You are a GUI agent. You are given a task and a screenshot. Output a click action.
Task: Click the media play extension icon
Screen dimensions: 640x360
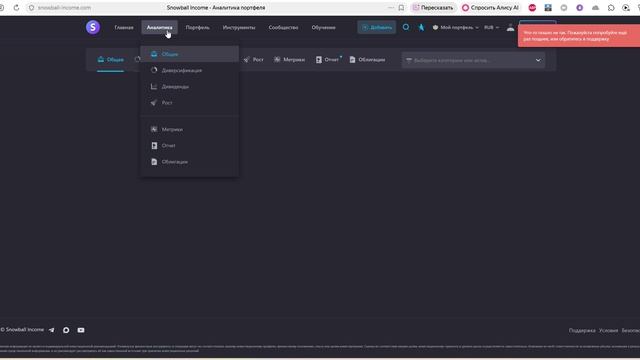click(626, 7)
